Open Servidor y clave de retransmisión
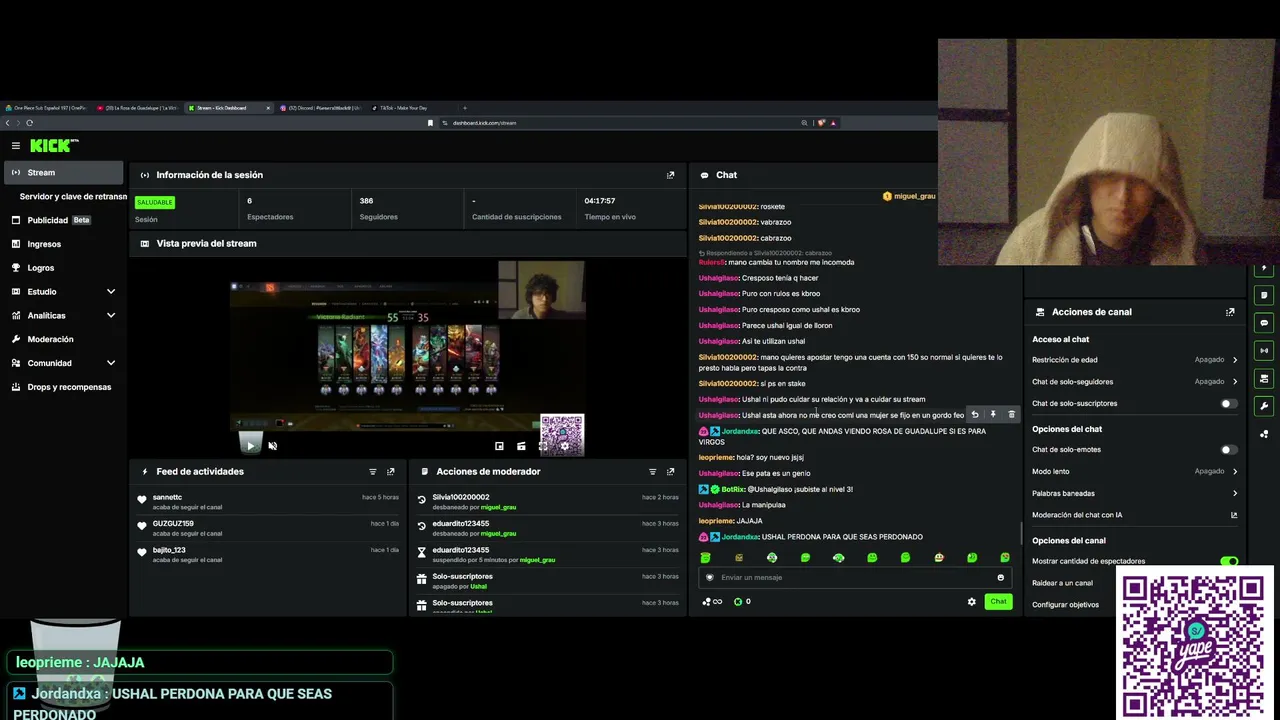This screenshot has height=720, width=1280. tap(73, 197)
